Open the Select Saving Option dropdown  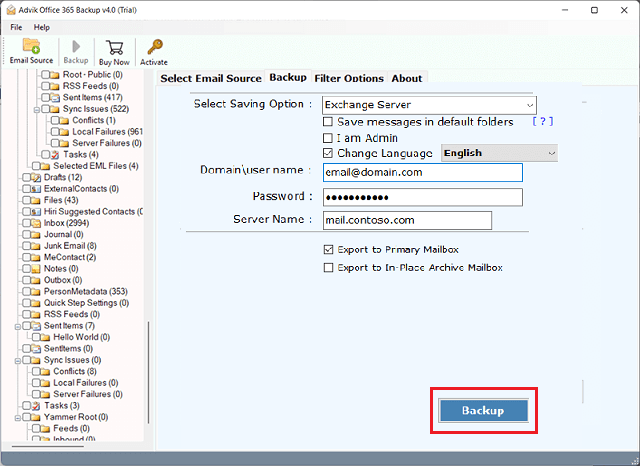[x=429, y=105]
